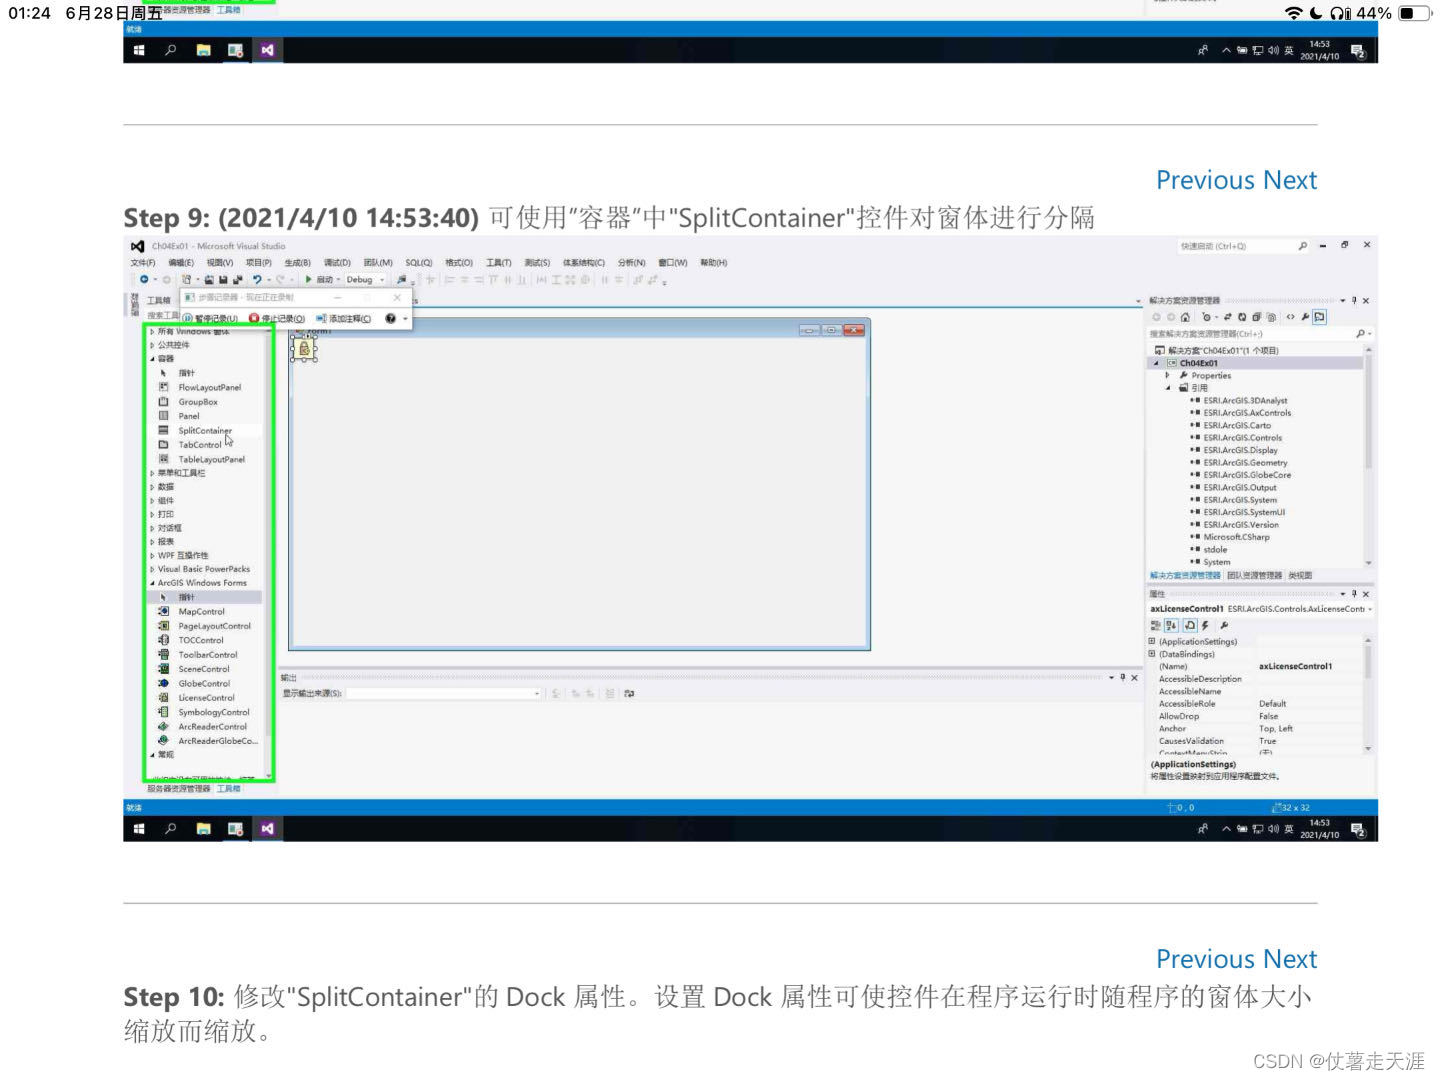Viewport: 1440px width, 1080px height.
Task: Toggle the Alphabetical sort button in Properties
Action: 1172,625
